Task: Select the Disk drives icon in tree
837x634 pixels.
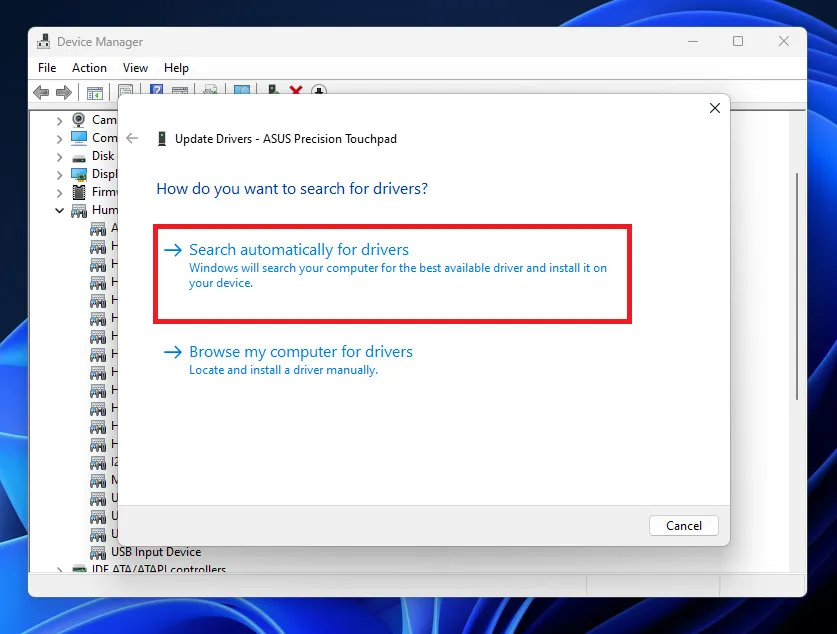Action: pyautogui.click(x=78, y=158)
